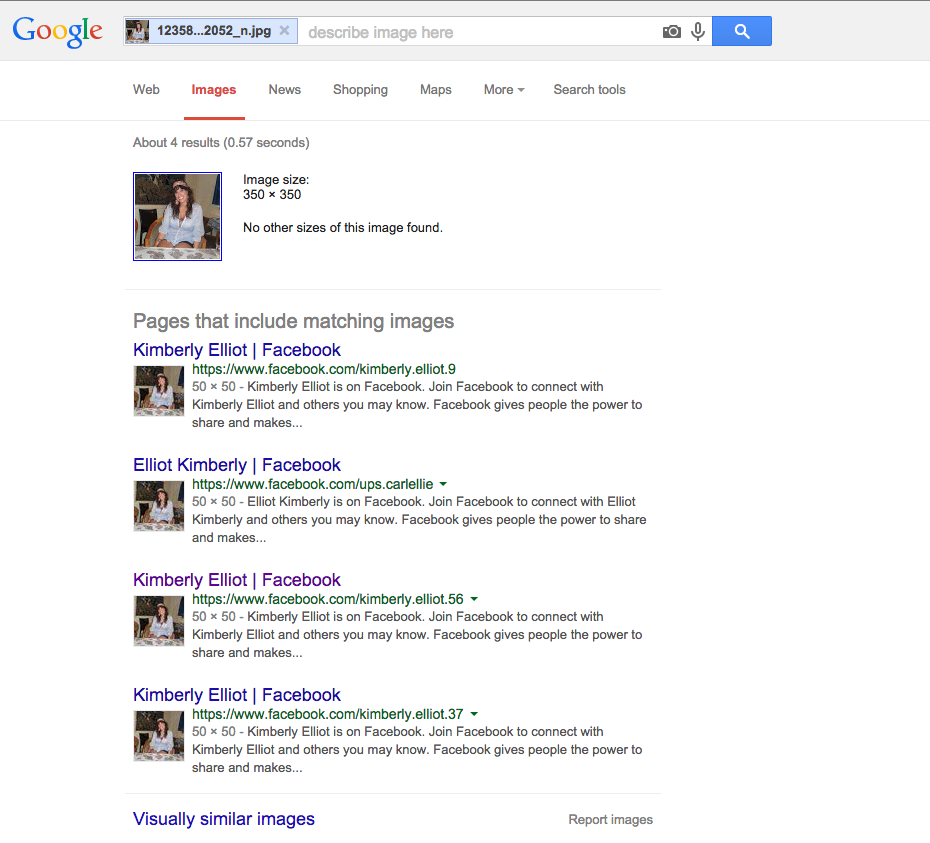The height and width of the screenshot is (843, 930).
Task: Click thumbnail next to kimberly.elliot.37 result
Action: 158,736
